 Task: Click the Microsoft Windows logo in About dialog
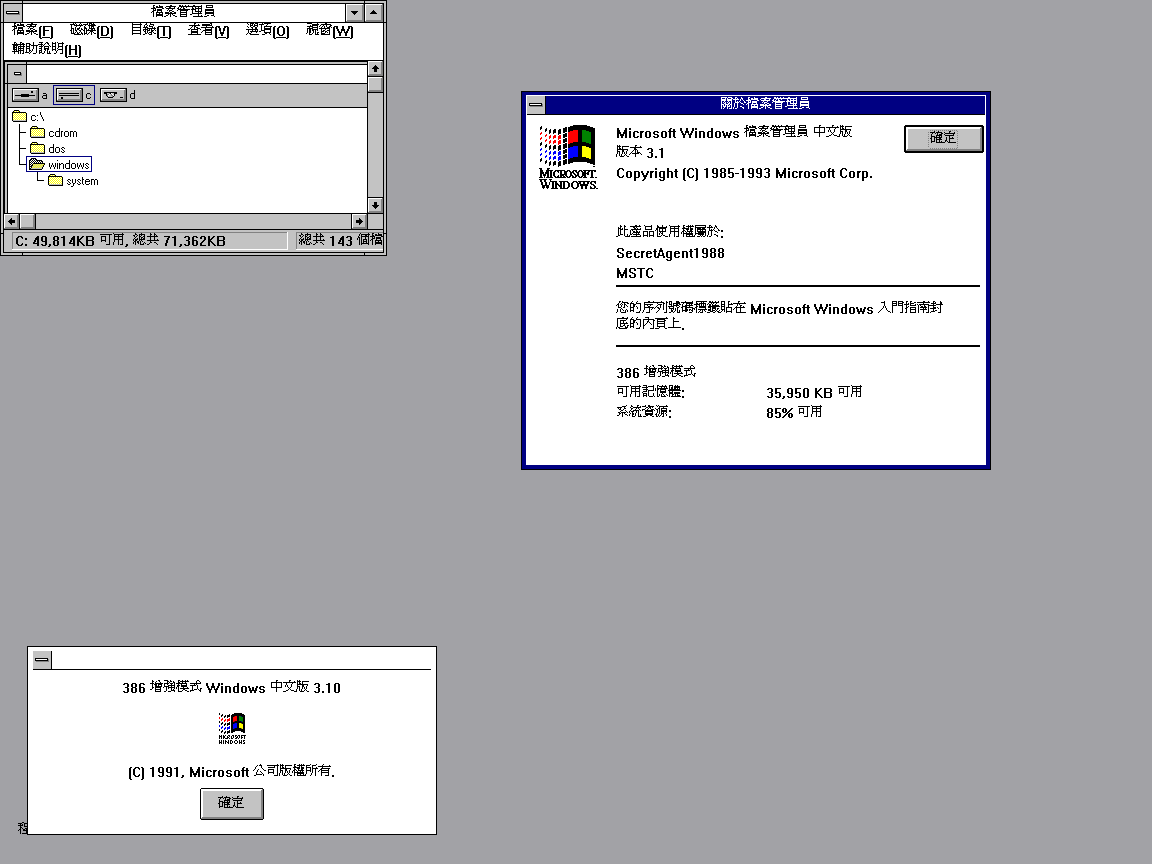click(568, 156)
